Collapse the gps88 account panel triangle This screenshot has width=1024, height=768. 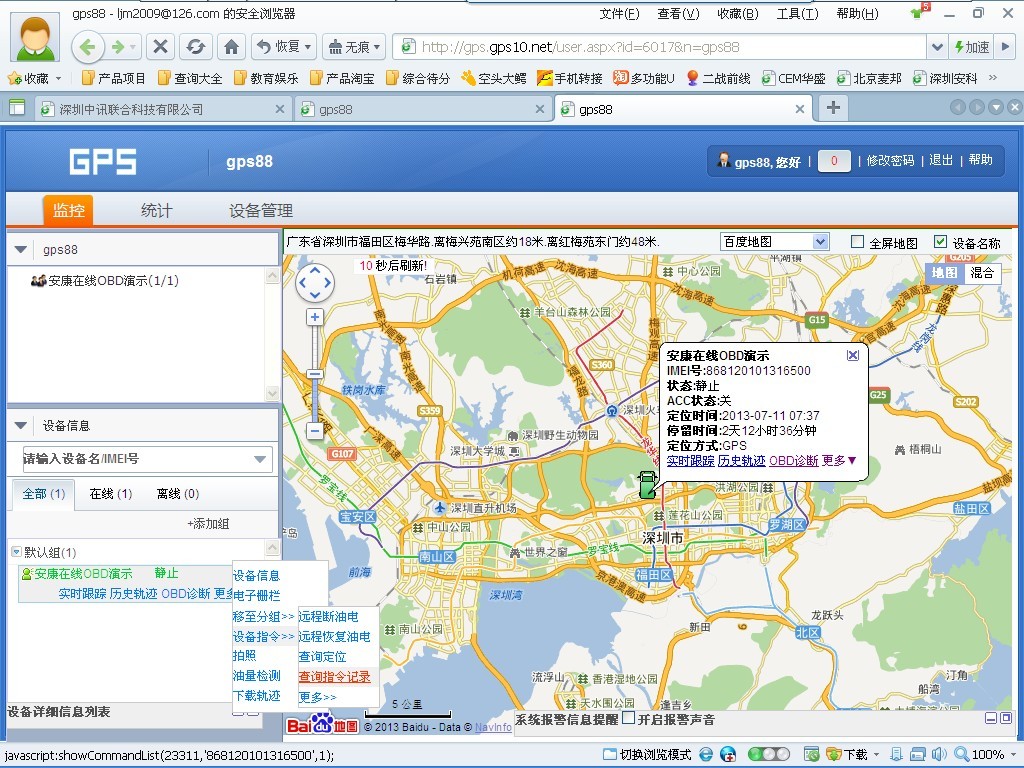click(x=20, y=249)
